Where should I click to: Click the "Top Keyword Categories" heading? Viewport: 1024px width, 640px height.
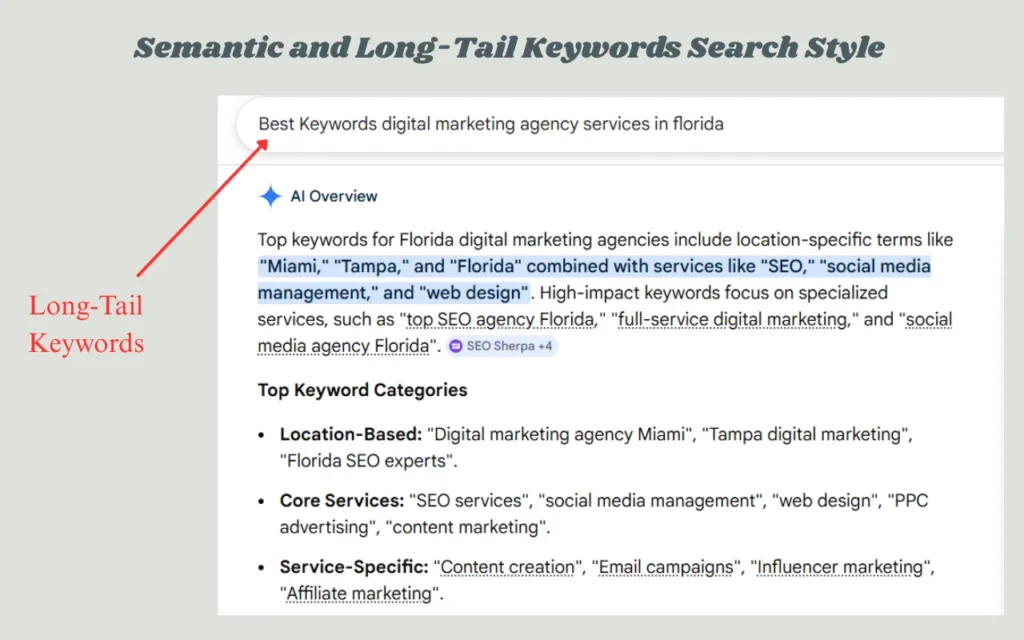tap(362, 390)
